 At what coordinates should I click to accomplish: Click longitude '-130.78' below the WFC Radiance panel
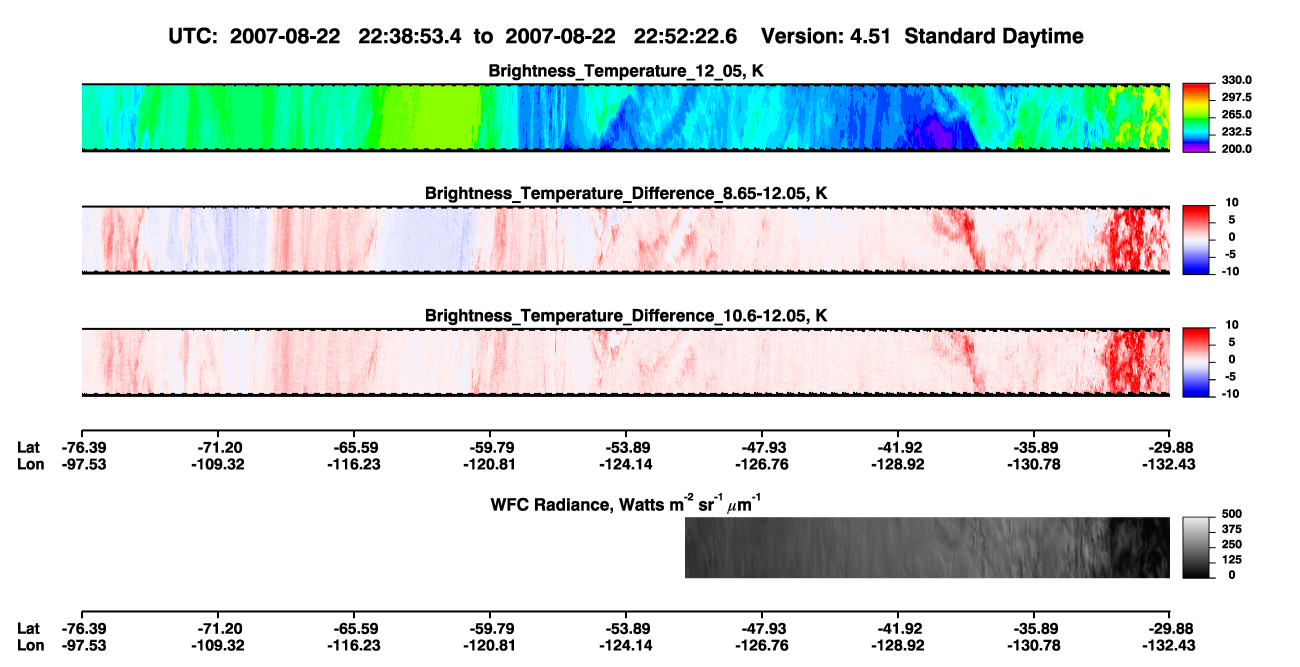[x=1034, y=645]
